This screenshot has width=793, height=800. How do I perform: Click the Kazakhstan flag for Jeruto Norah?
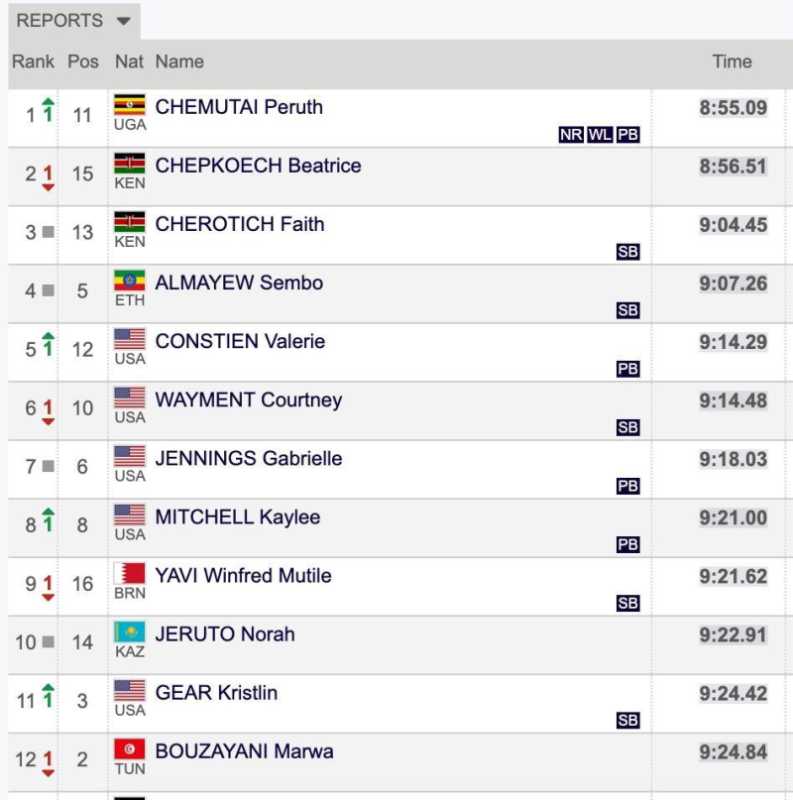point(129,632)
